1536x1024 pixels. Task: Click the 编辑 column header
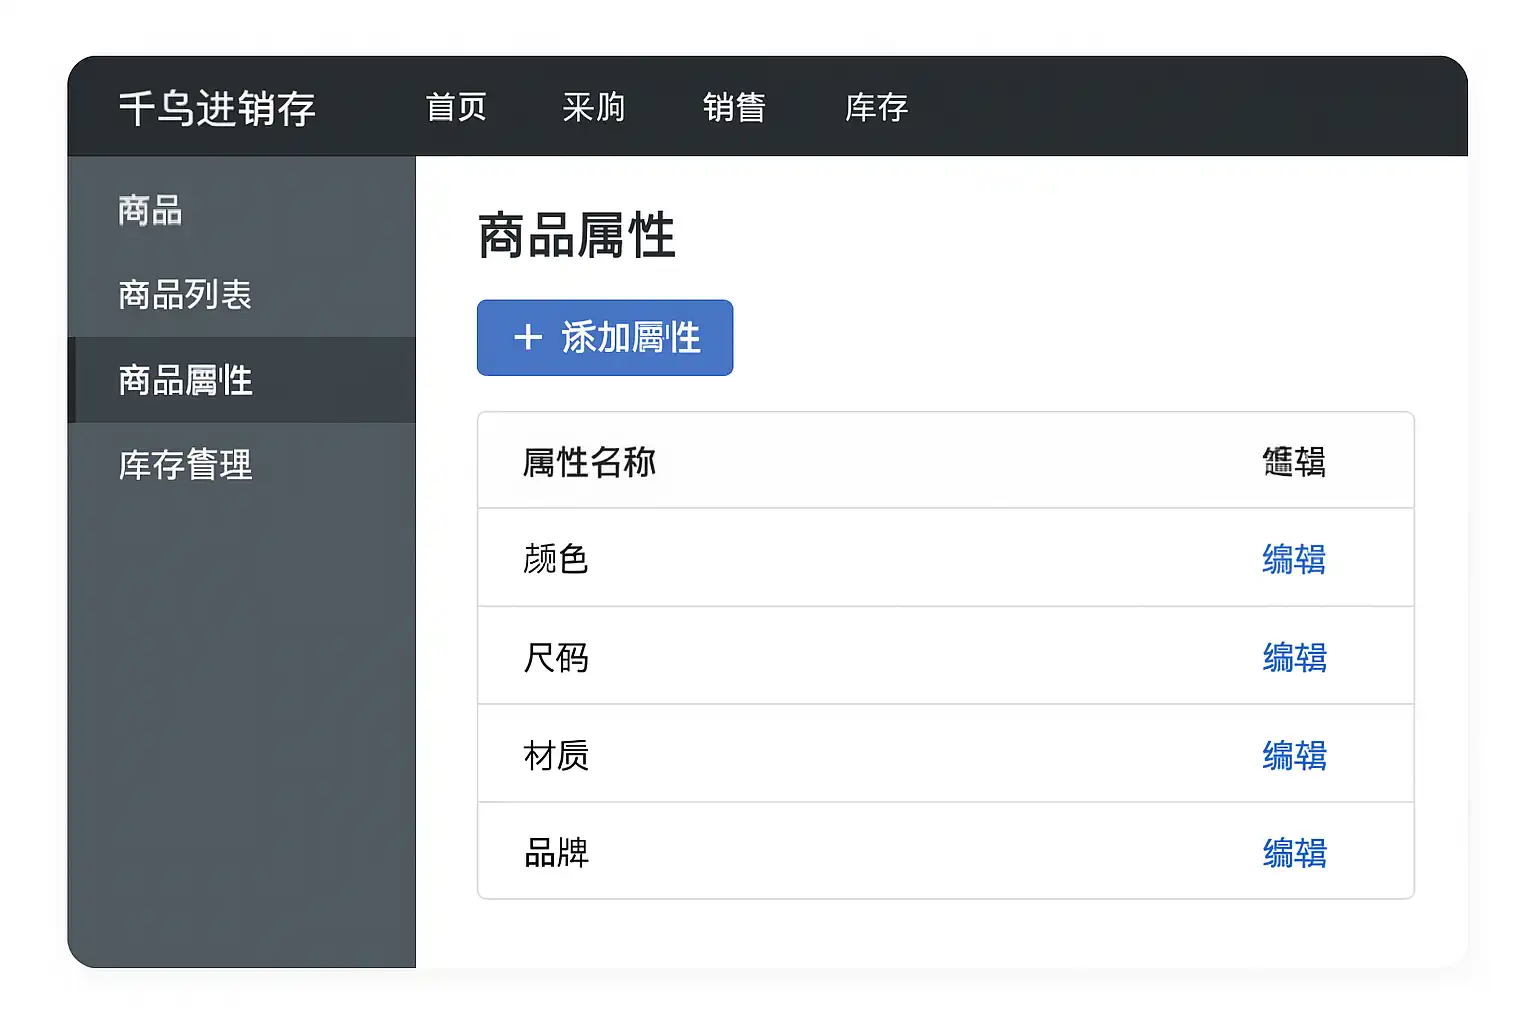(1294, 462)
